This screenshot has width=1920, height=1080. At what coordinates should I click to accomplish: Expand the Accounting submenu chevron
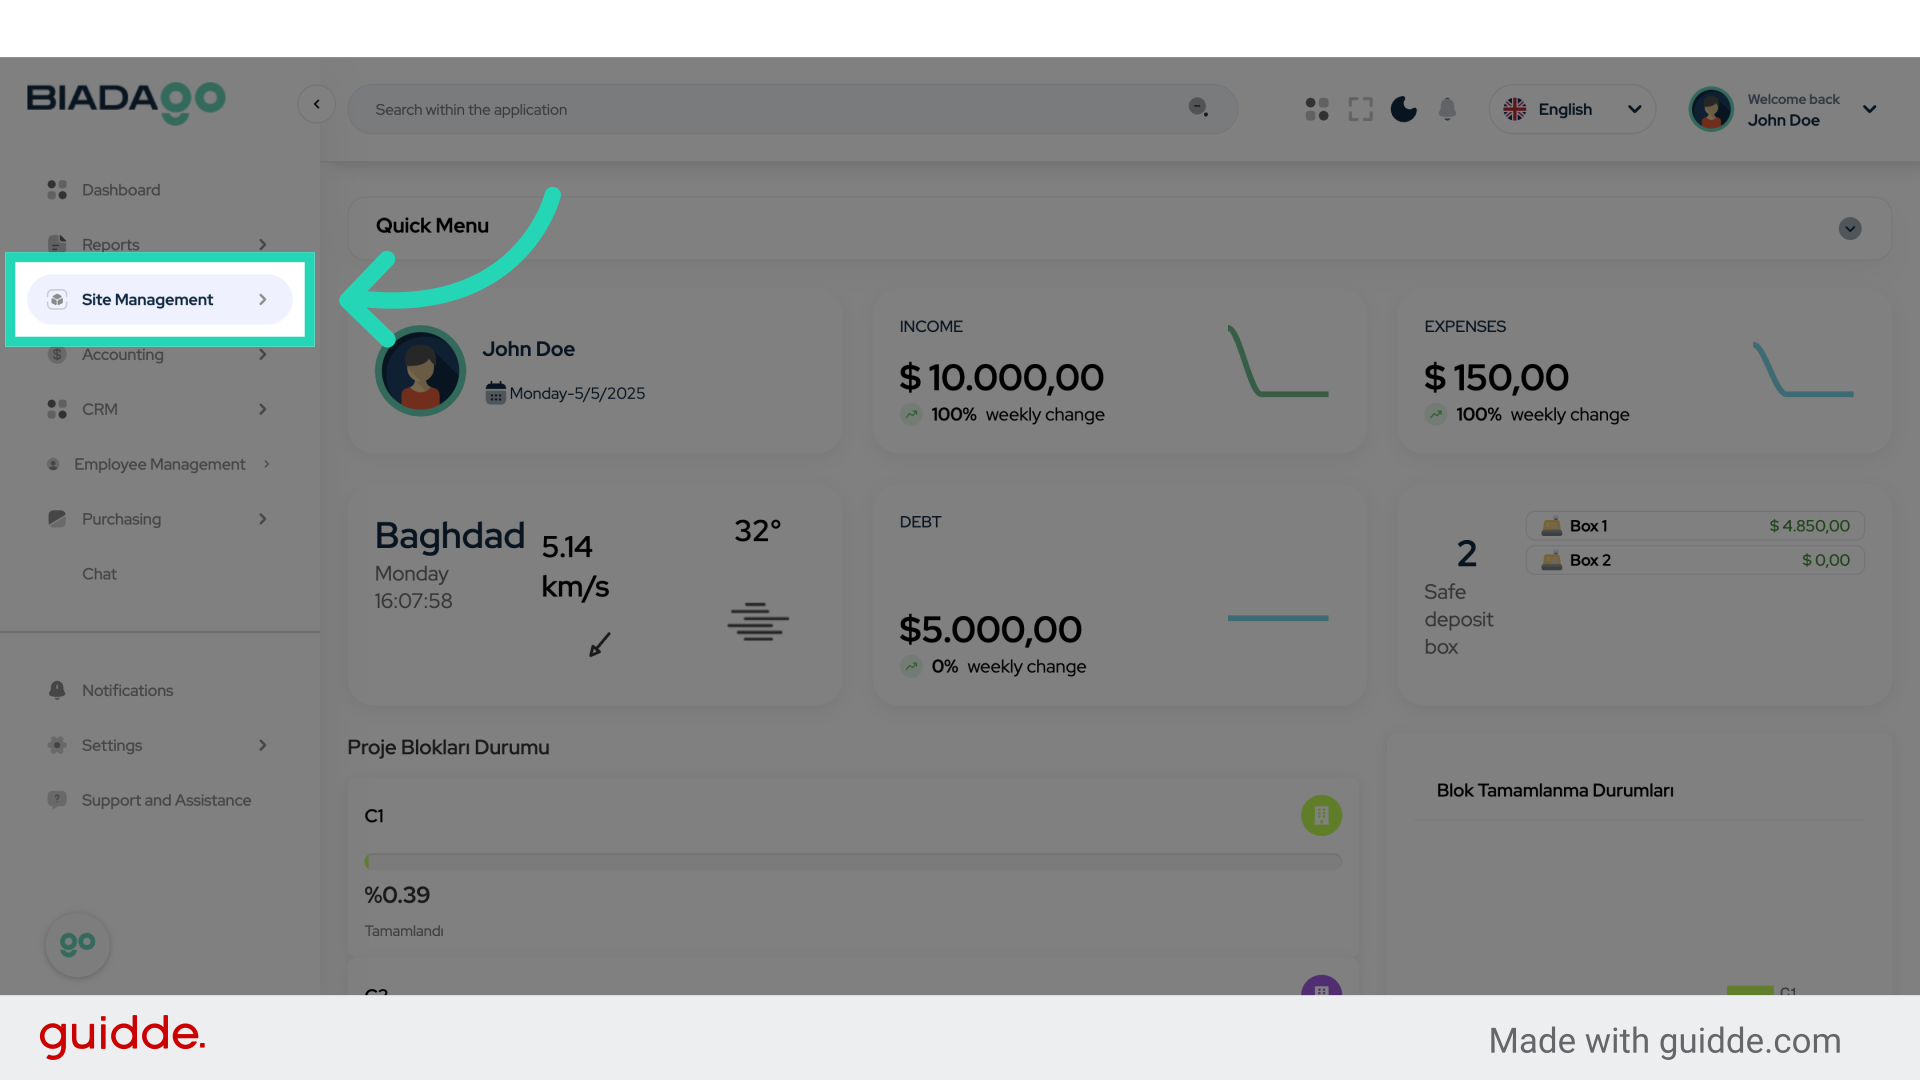(262, 354)
